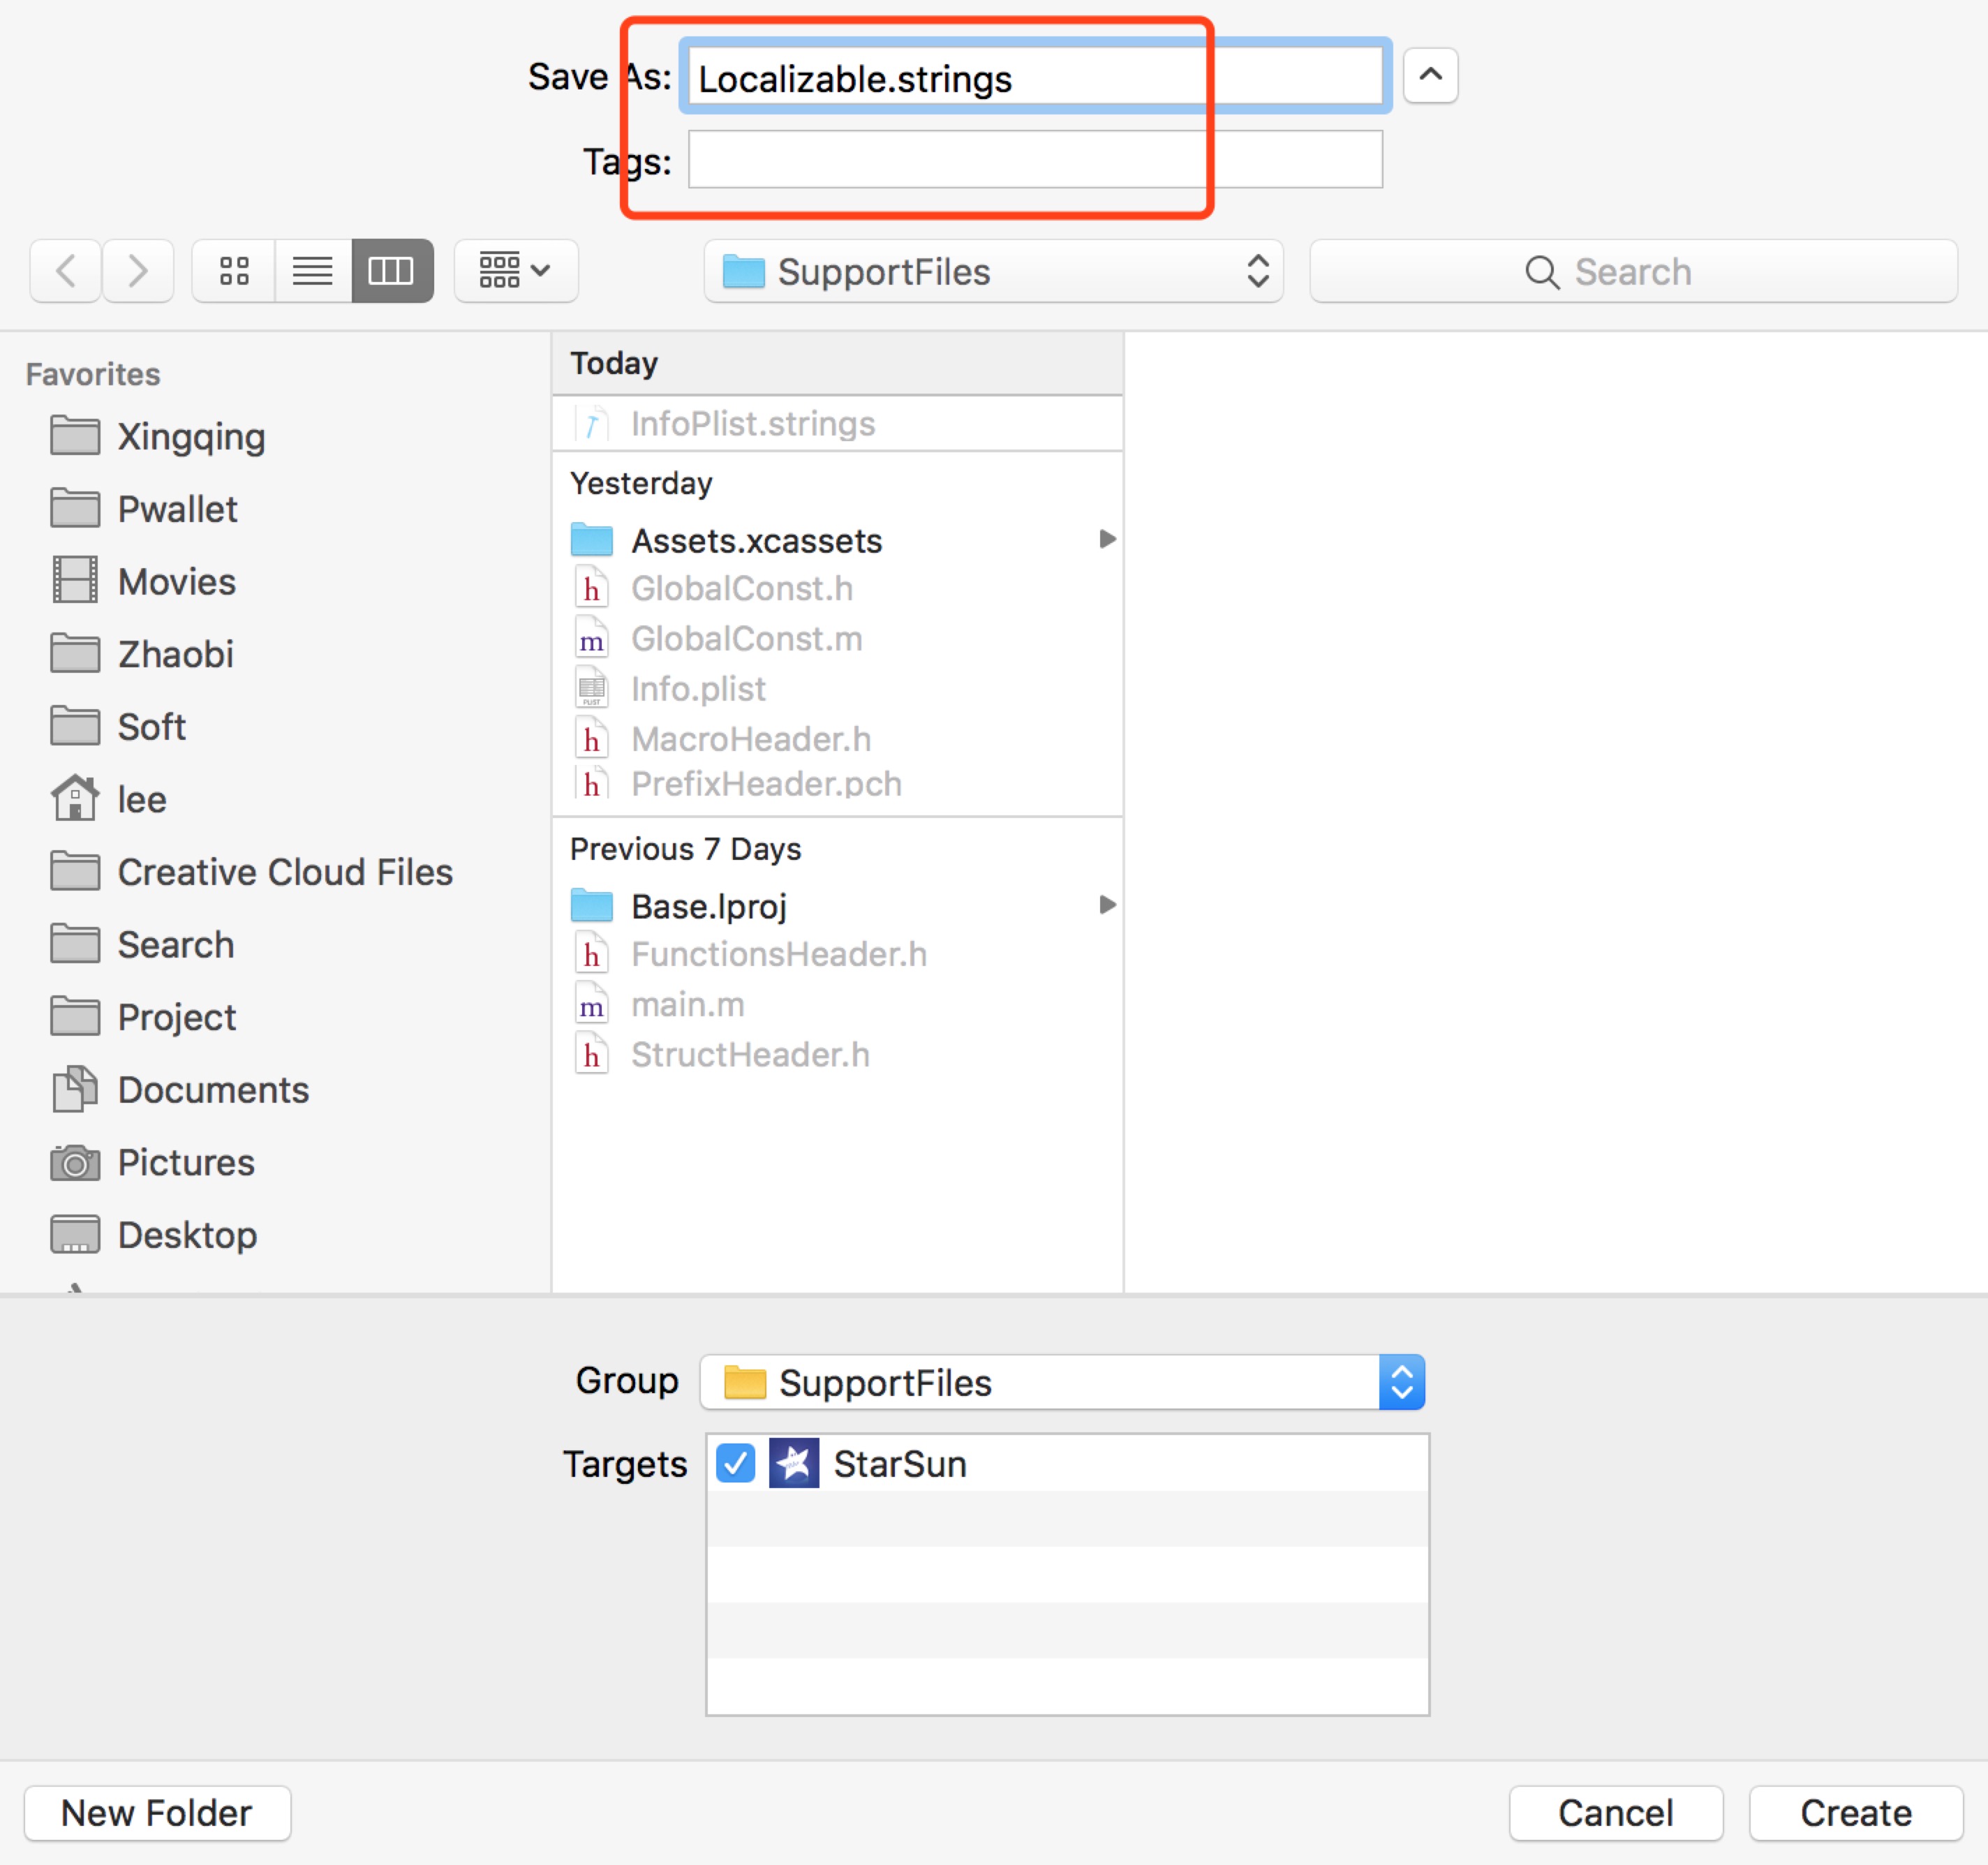Uncheck the StarSun target checkbox
The width and height of the screenshot is (1988, 1865).
tap(736, 1464)
